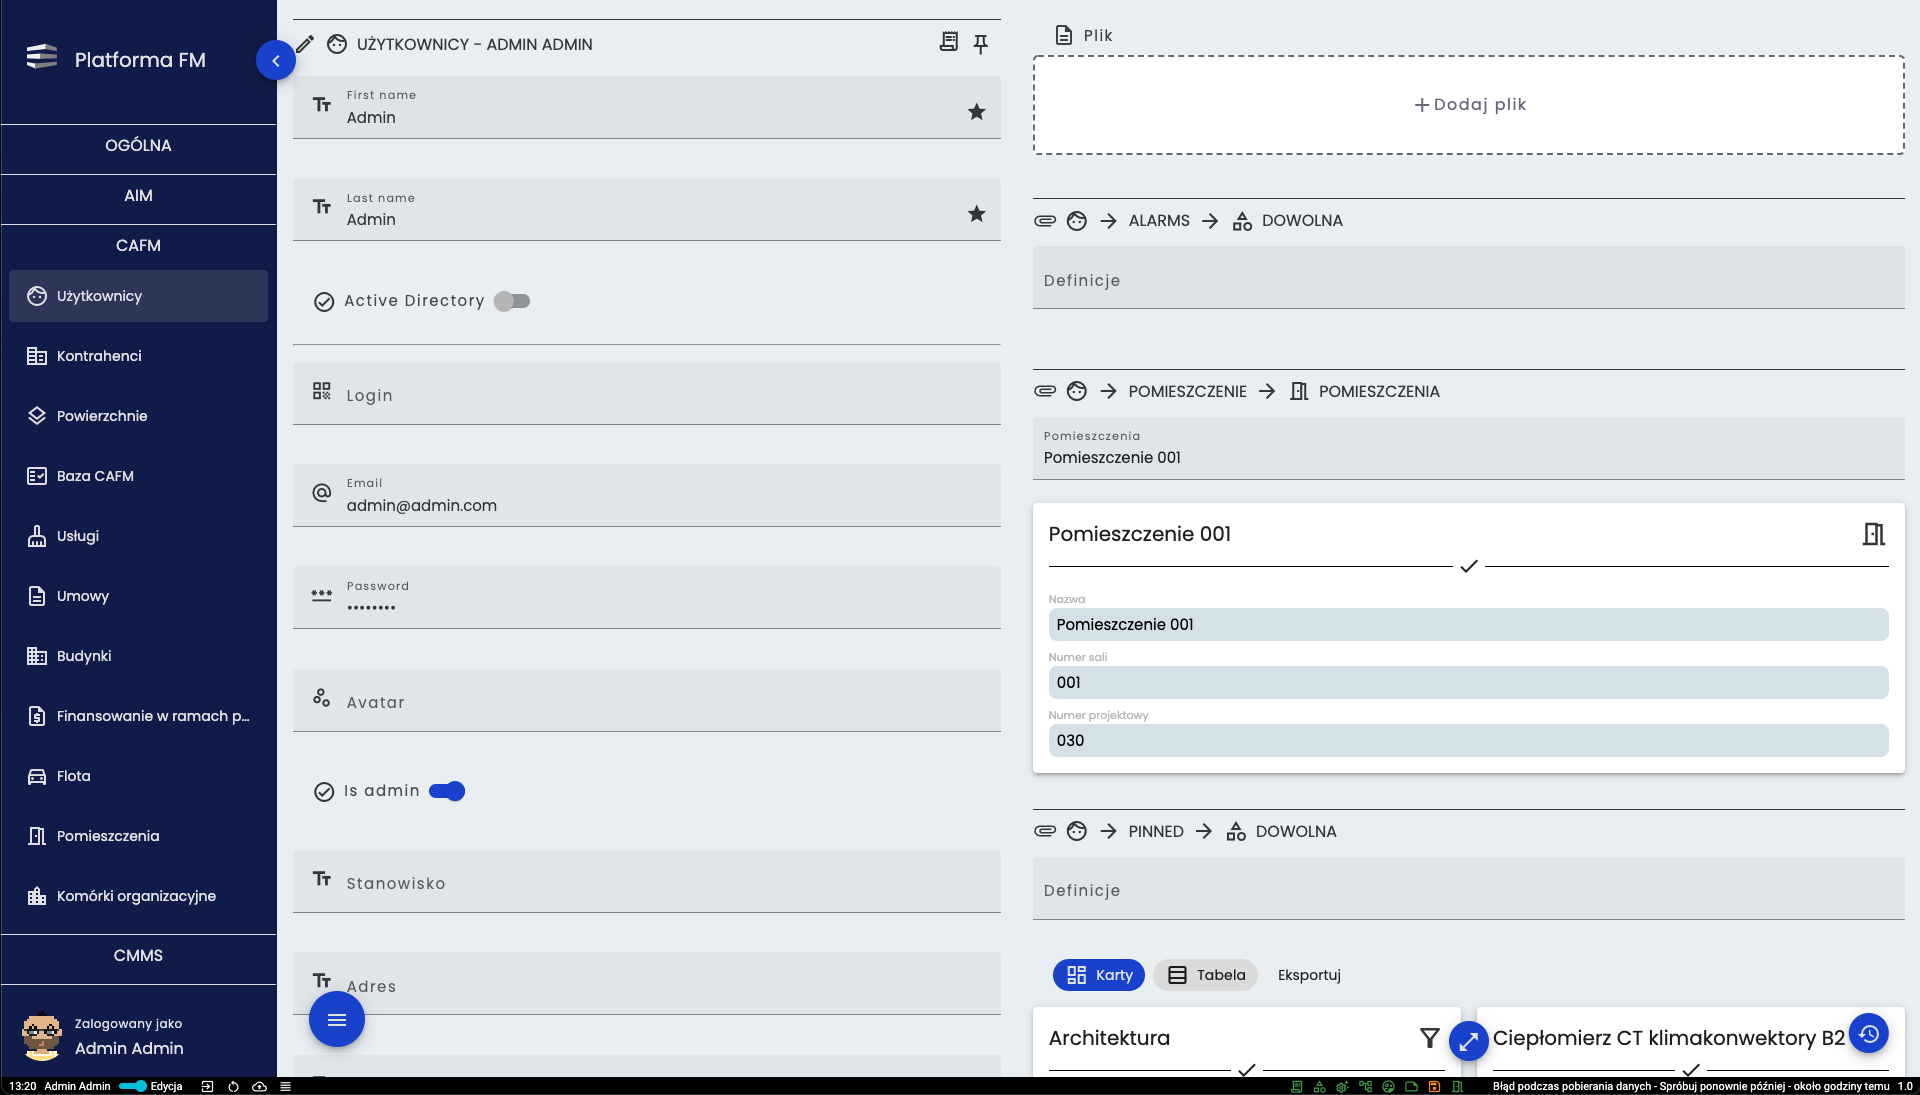Click the link icon in the POMIESZCZENIE relation header
The width and height of the screenshot is (1920, 1095).
tap(1045, 391)
